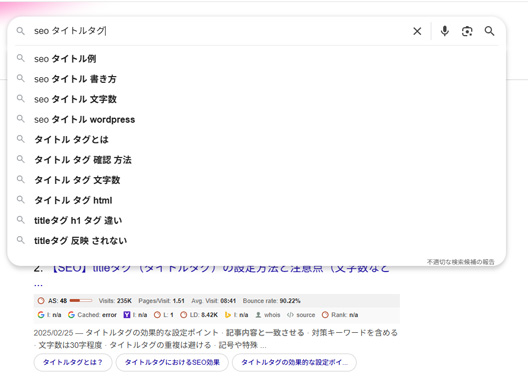528x381 pixels.
Task: Check Google index icon in SEO bar
Action: click(x=41, y=315)
